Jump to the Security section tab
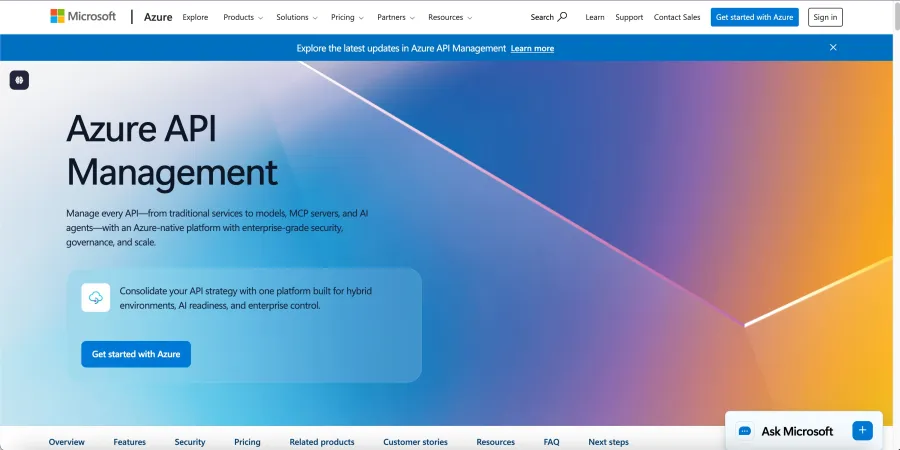This screenshot has width=900, height=450. [190, 442]
